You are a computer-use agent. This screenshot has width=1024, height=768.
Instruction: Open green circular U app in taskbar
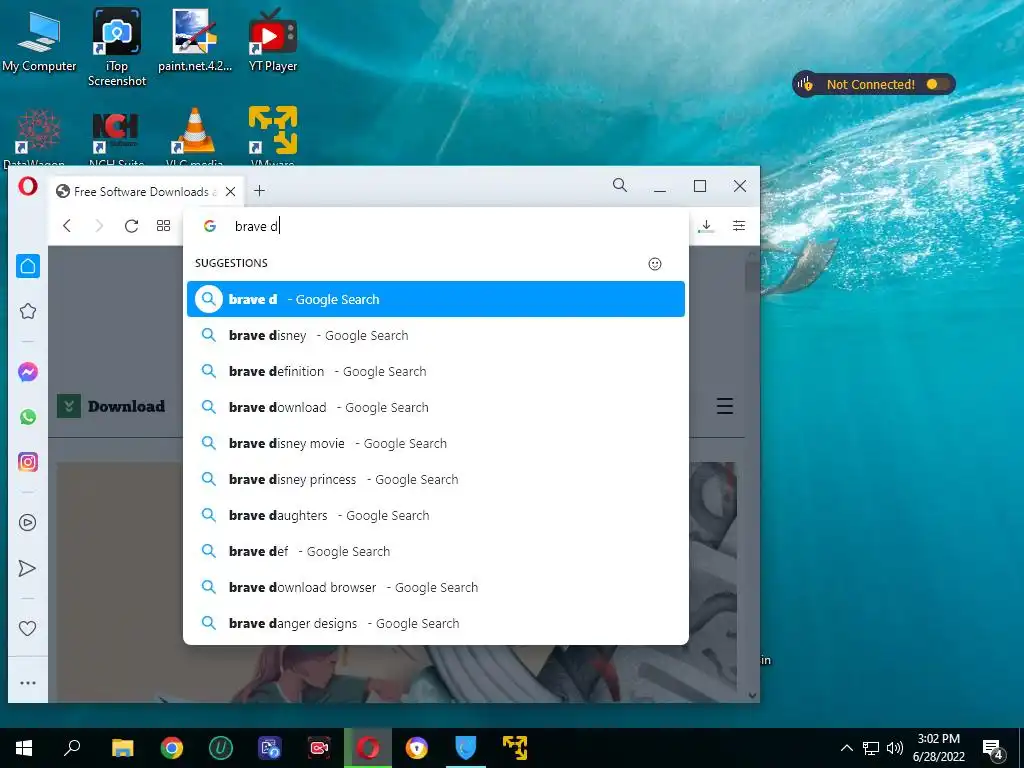(221, 748)
